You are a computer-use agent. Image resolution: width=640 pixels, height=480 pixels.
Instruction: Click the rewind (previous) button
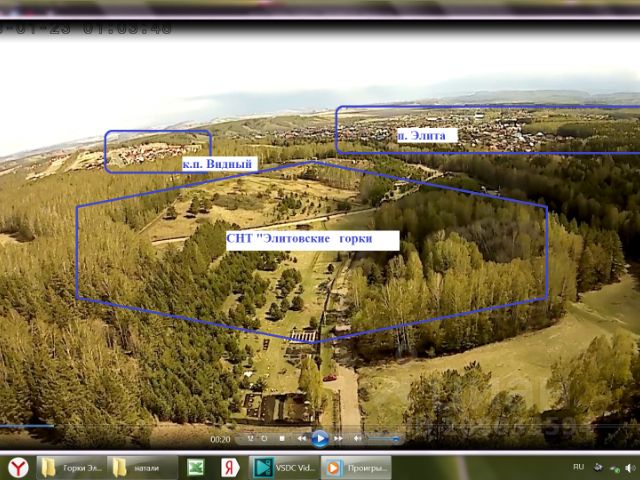click(x=302, y=438)
